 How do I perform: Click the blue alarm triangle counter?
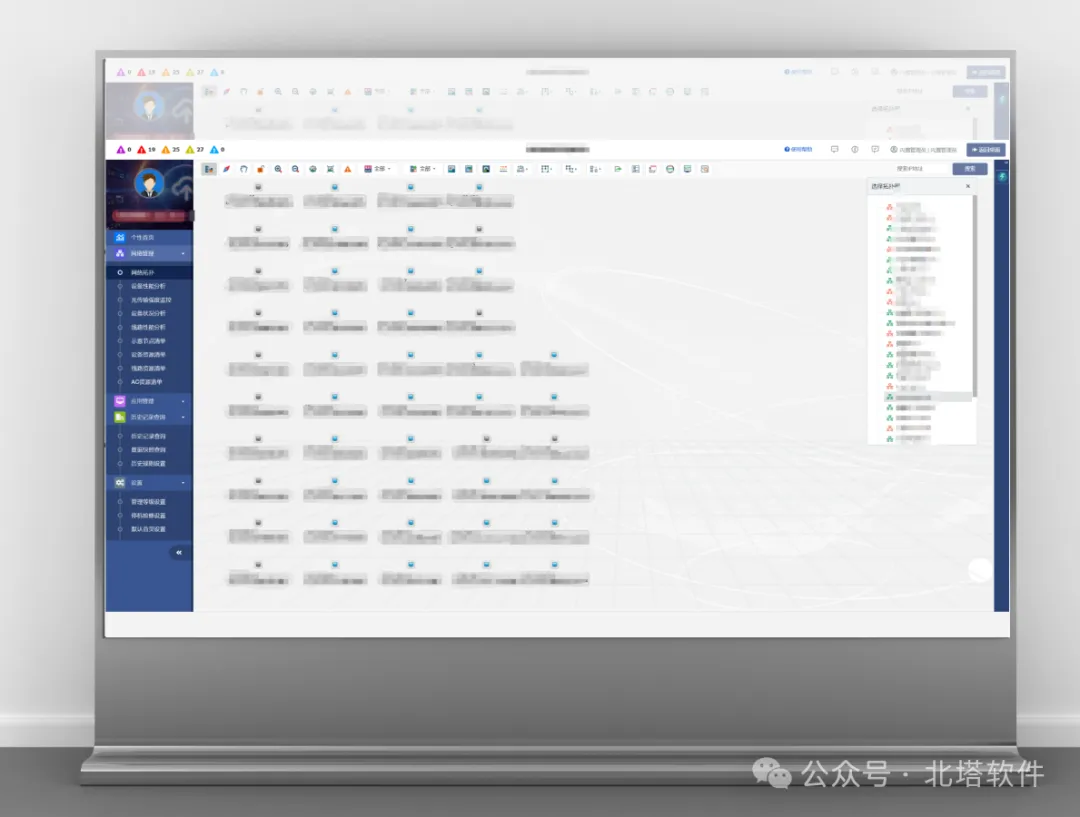[217, 149]
